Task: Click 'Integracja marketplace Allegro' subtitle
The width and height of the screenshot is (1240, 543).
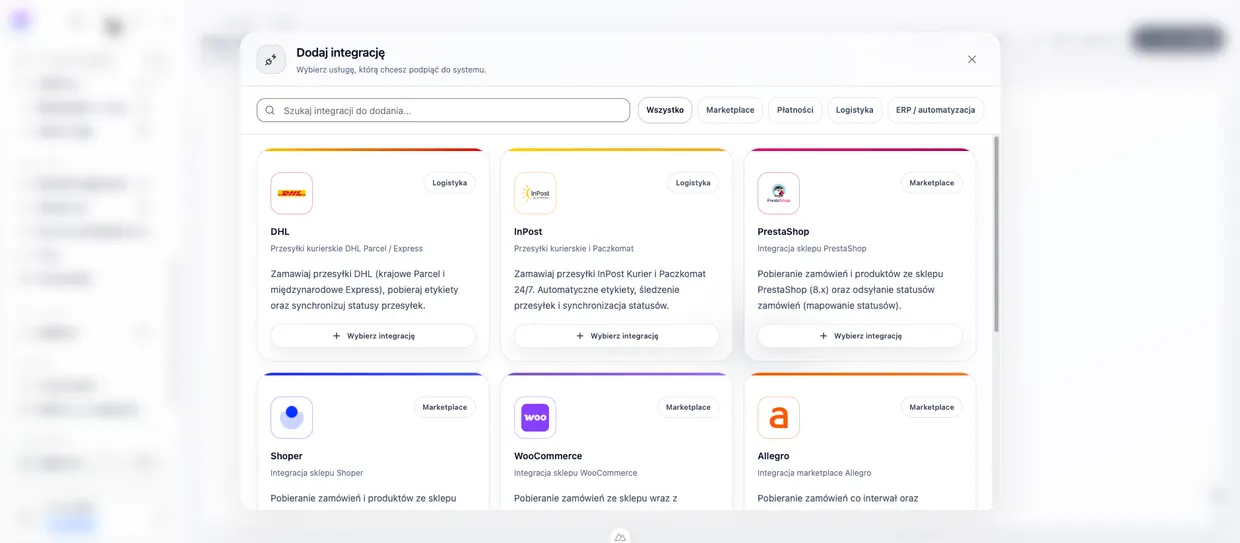Action: tap(815, 473)
